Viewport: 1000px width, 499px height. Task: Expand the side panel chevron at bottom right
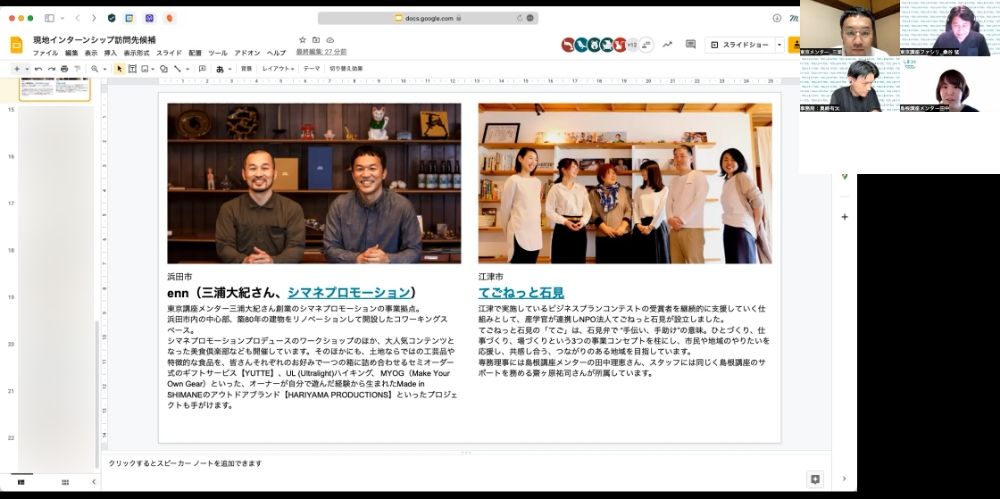[x=844, y=479]
